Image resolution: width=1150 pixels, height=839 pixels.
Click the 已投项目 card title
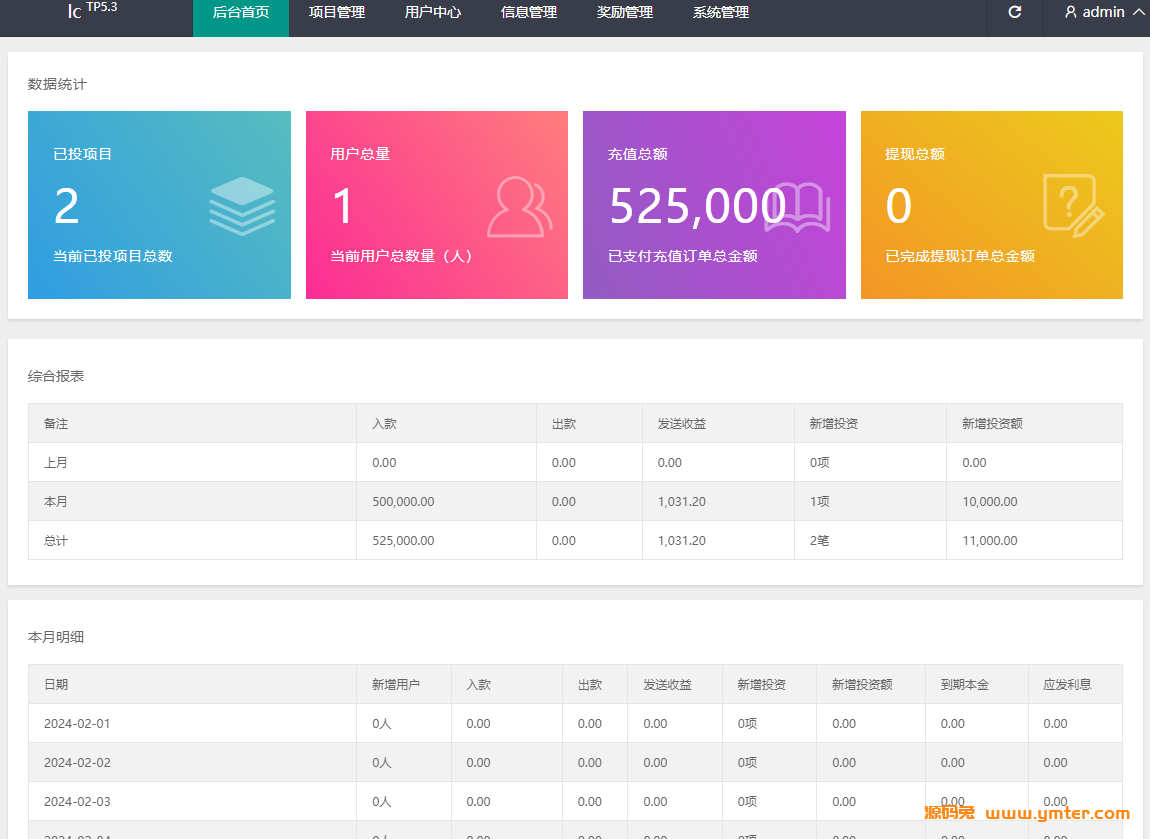pos(82,154)
